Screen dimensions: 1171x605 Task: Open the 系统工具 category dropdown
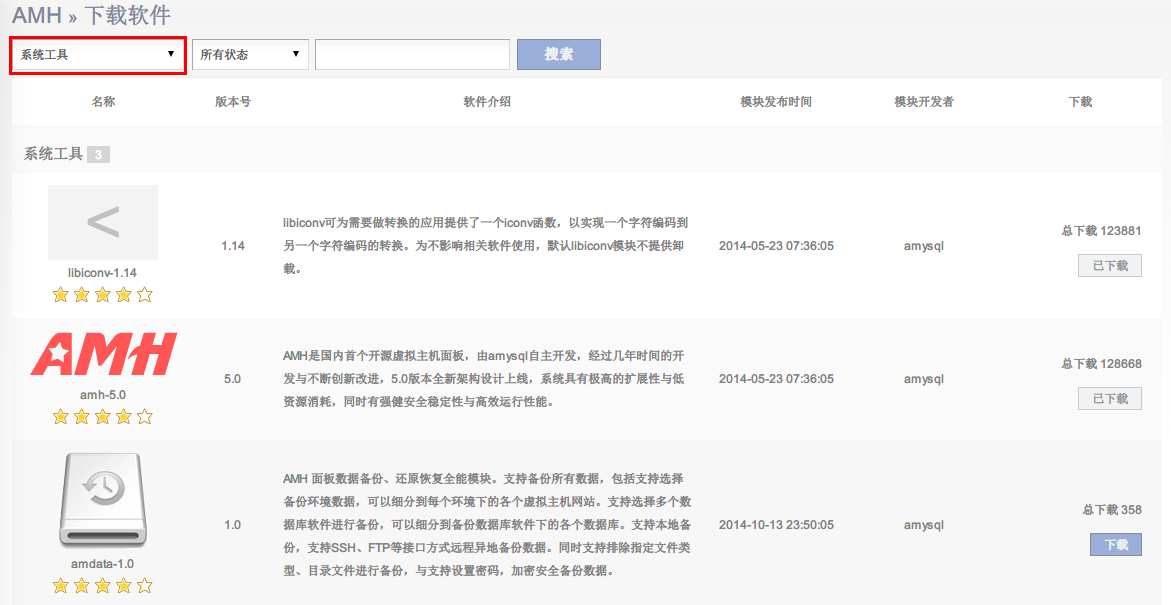pyautogui.click(x=98, y=54)
